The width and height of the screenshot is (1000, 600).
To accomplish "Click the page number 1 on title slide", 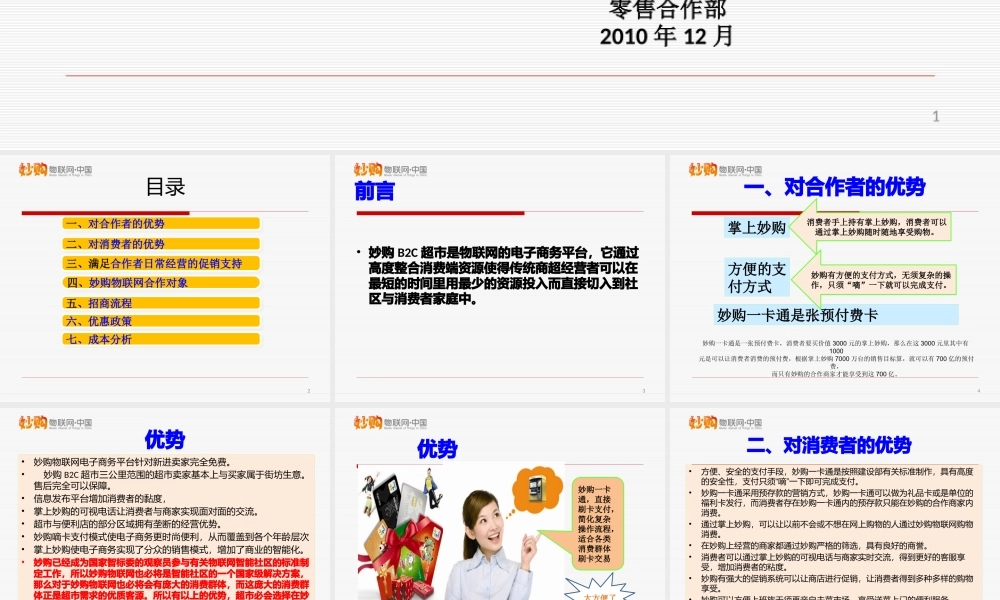I will (x=936, y=116).
